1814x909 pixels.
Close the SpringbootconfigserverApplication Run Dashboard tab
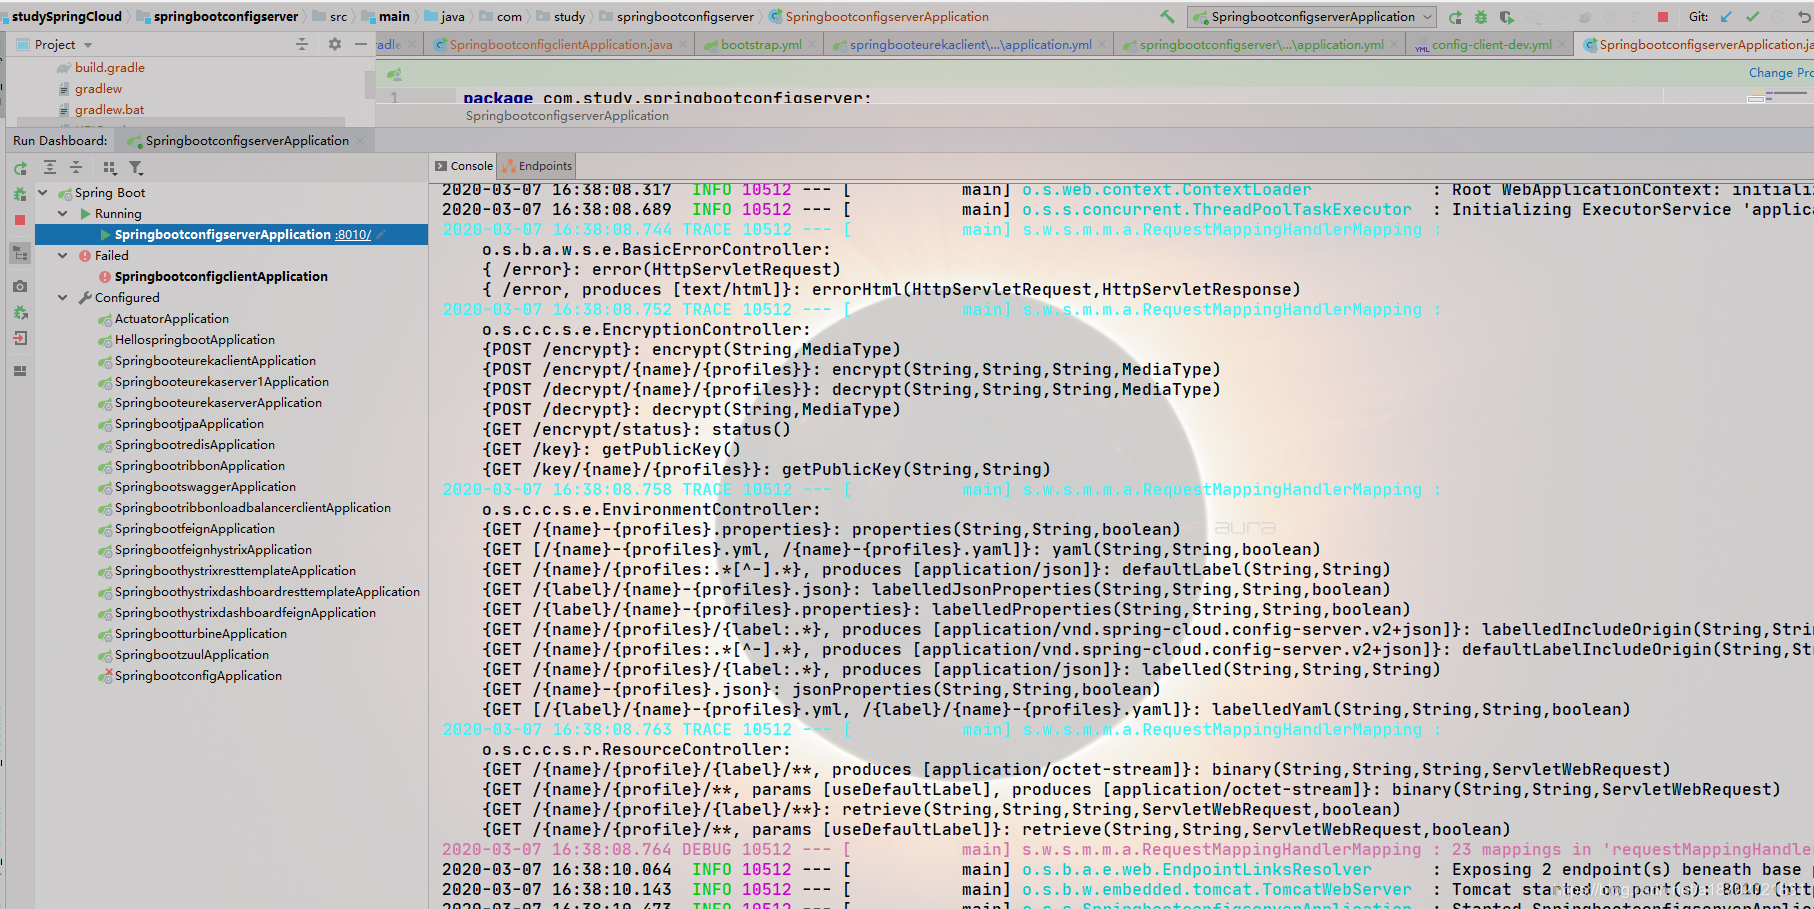point(361,141)
